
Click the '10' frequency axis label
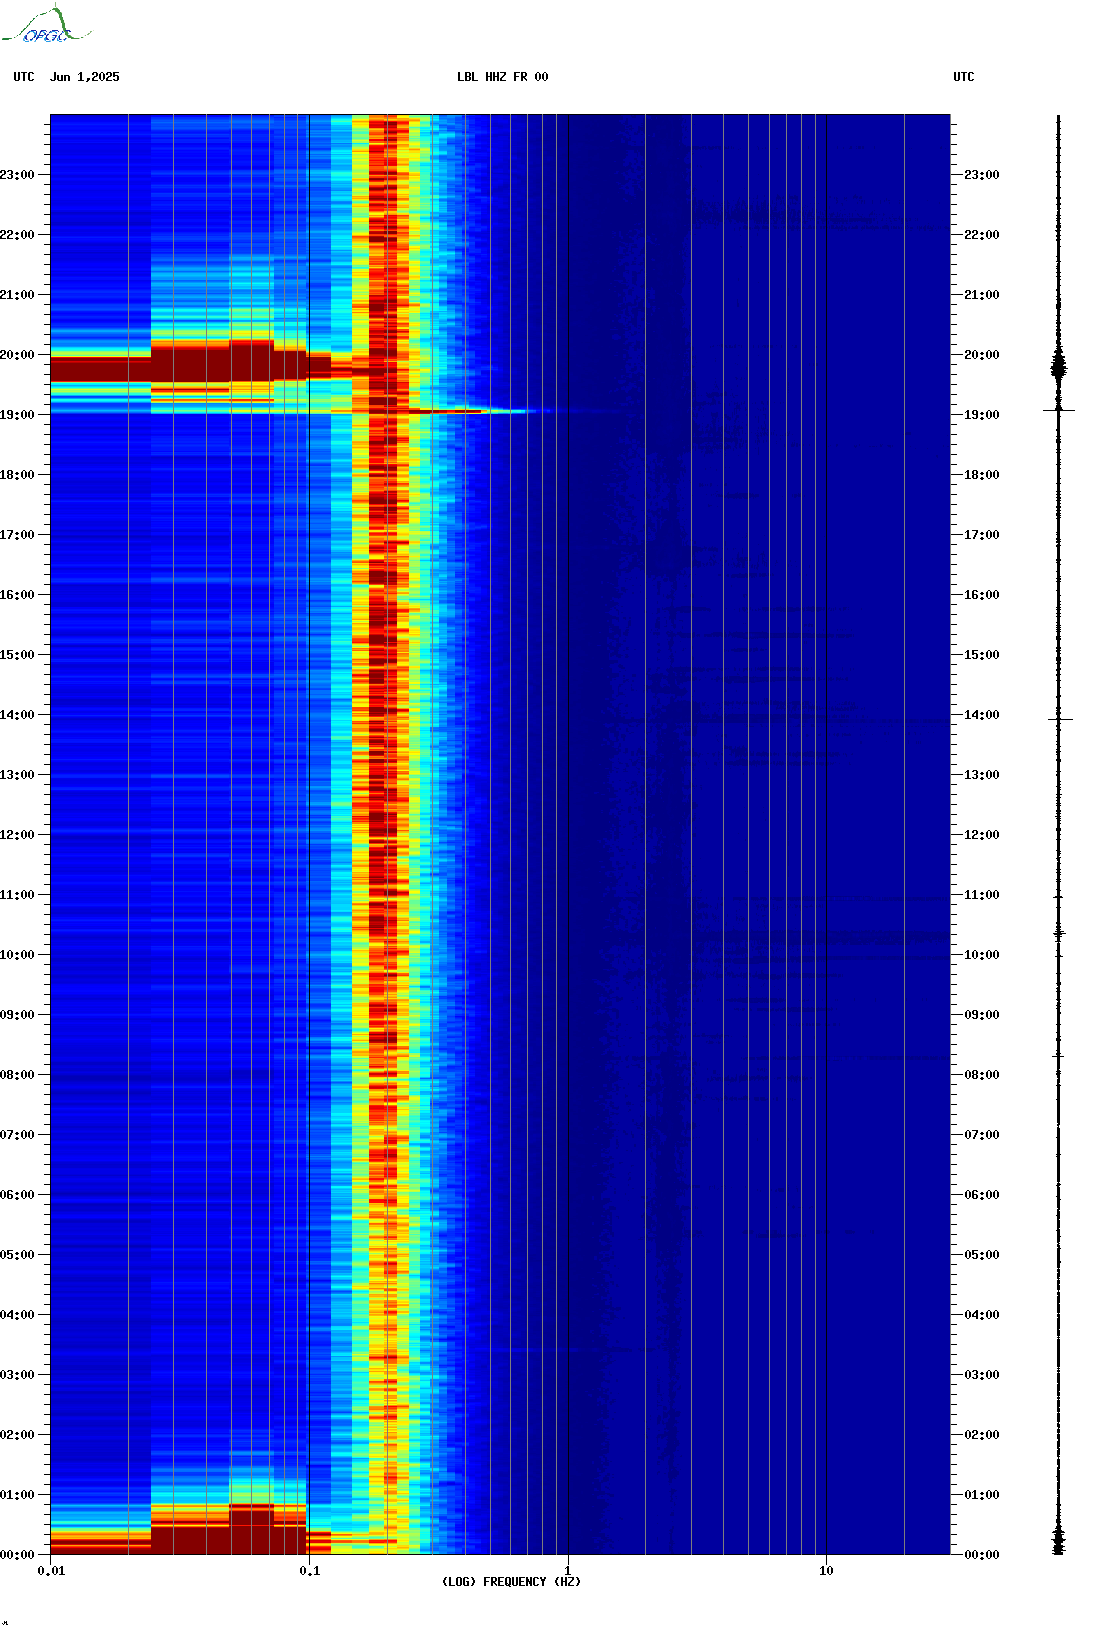tap(826, 1571)
